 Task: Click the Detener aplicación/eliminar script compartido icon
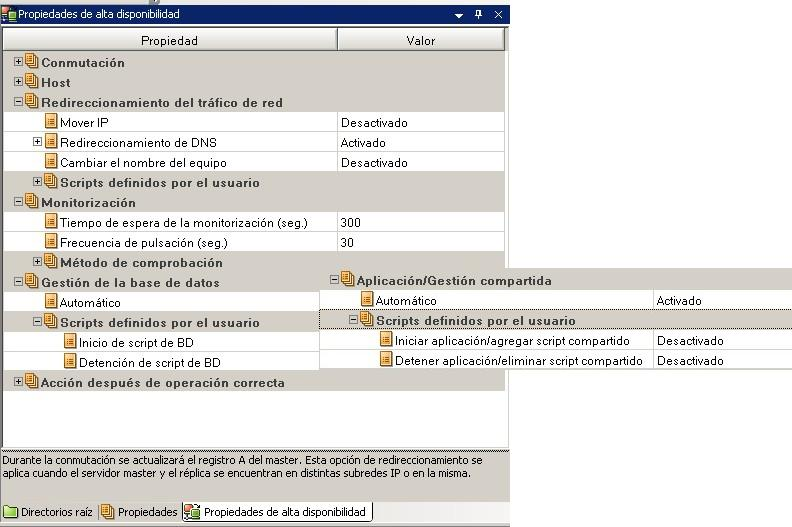[385, 359]
